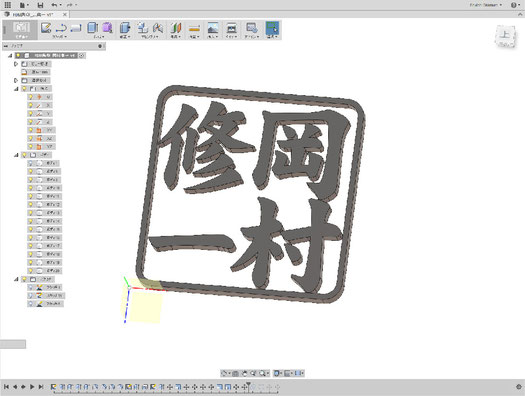Open the data panel grid icon
Screen dimensions: 525x396
(7, 5)
